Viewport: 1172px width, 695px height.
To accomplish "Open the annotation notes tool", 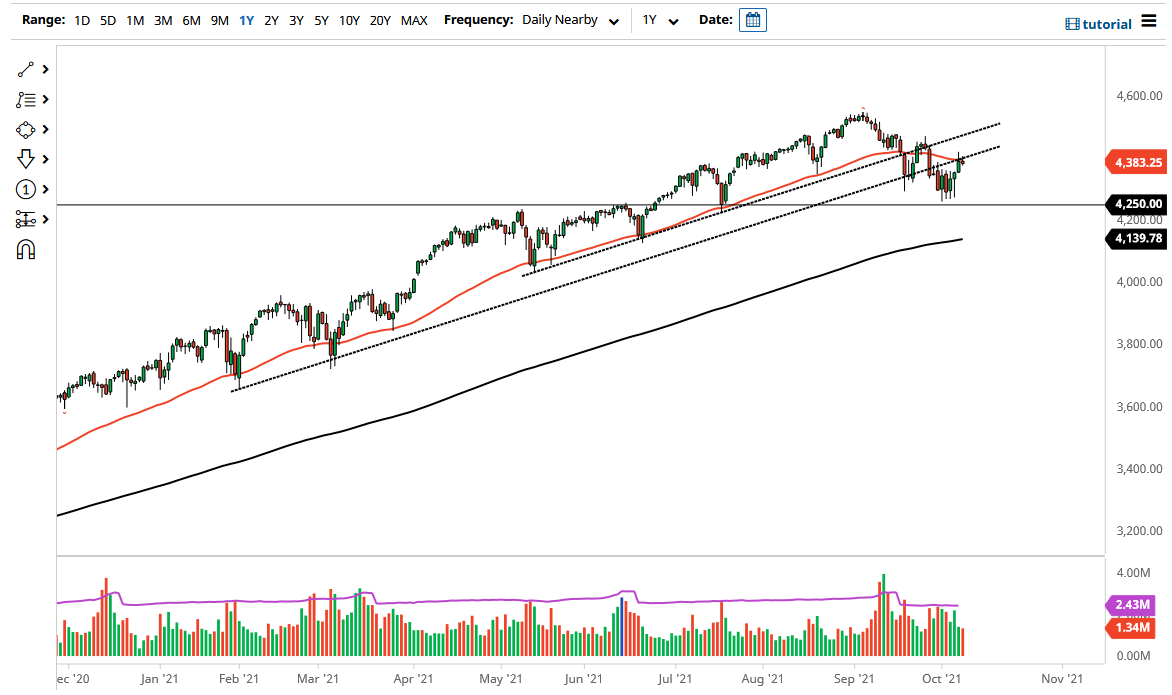I will click(x=26, y=99).
